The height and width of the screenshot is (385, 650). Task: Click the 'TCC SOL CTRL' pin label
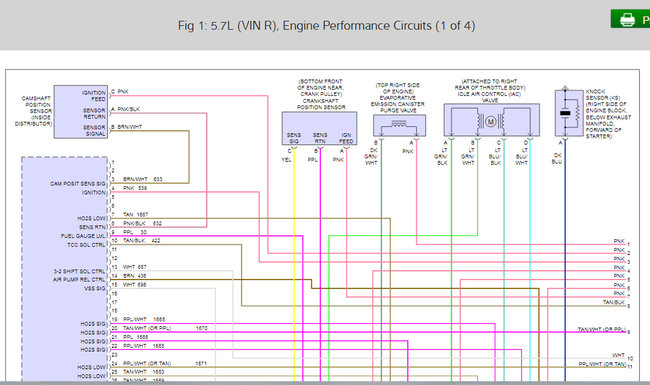(86, 245)
